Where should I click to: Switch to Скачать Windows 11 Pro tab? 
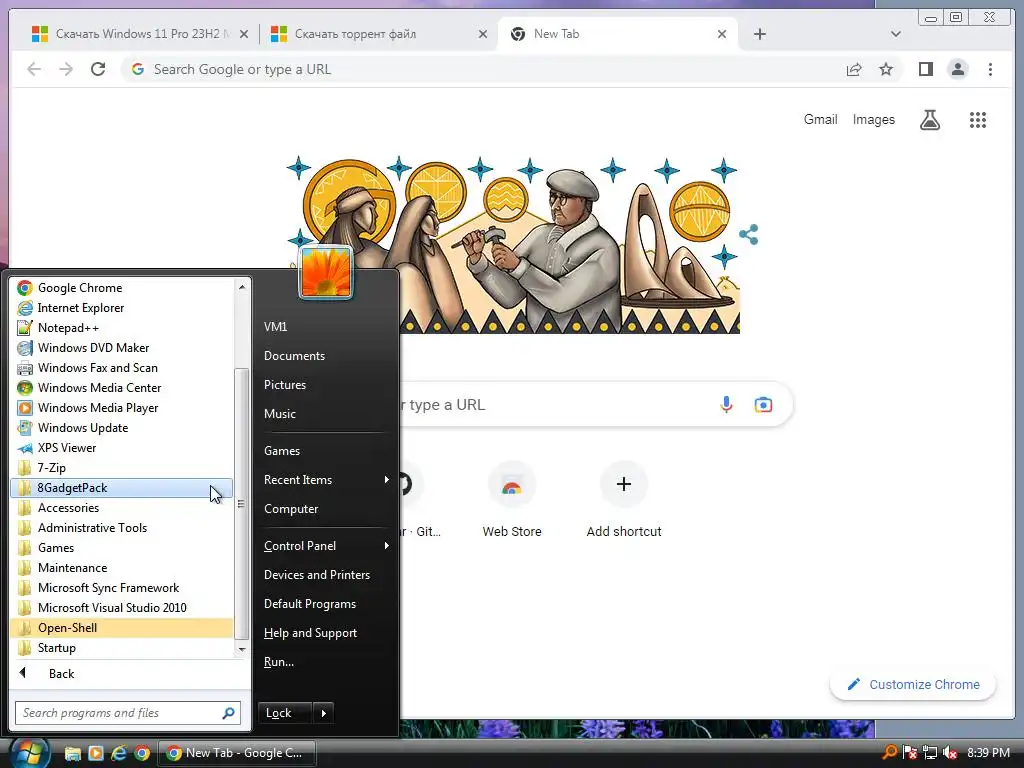click(138, 34)
